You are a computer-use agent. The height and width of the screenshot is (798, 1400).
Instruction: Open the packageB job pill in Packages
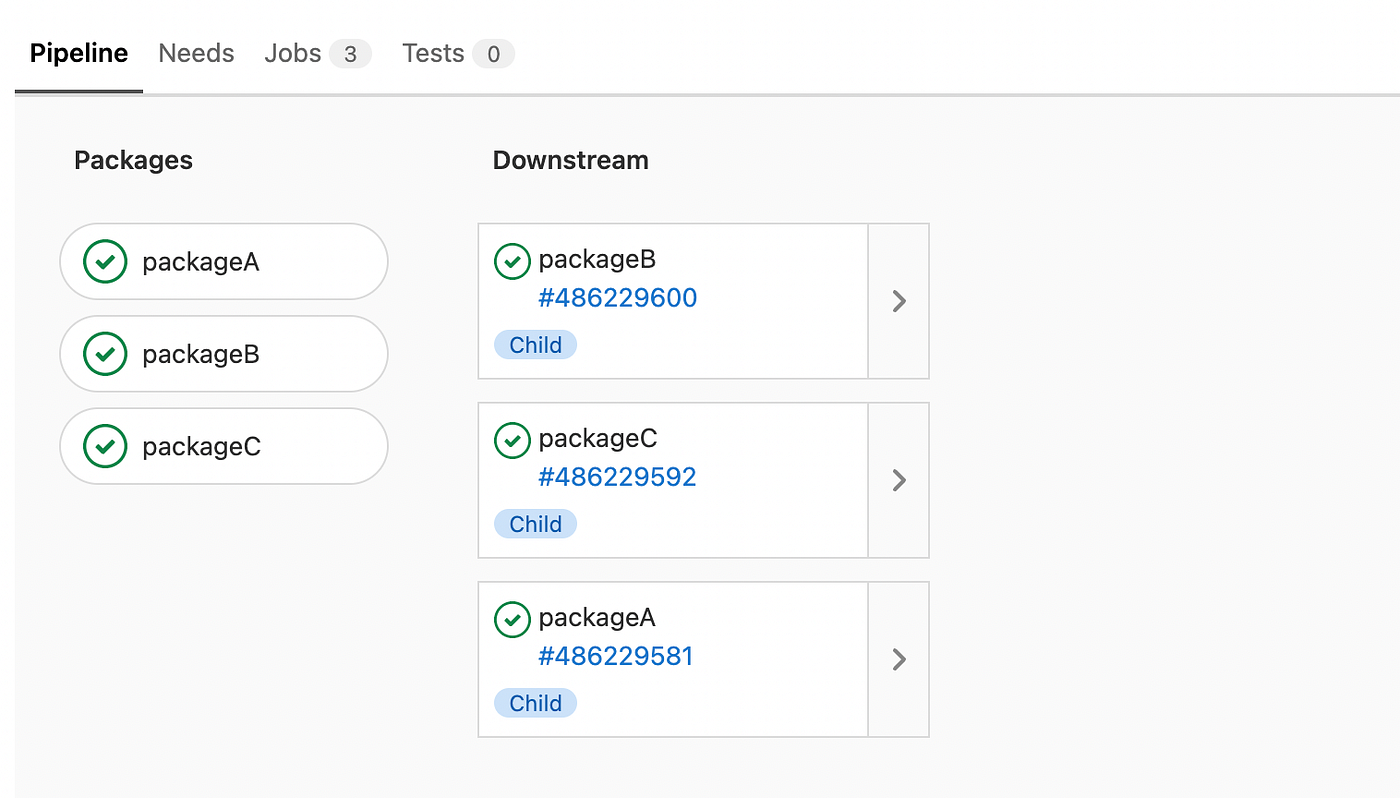pos(224,354)
